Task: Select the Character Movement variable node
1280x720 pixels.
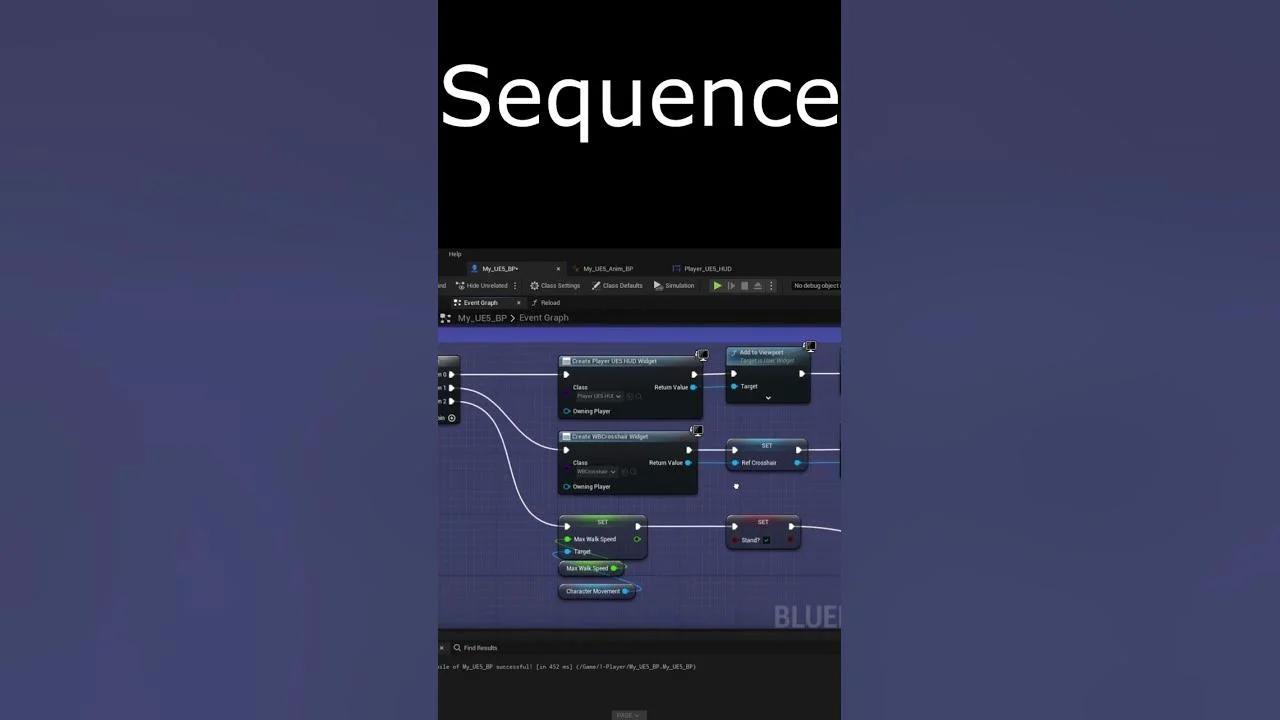Action: point(595,590)
